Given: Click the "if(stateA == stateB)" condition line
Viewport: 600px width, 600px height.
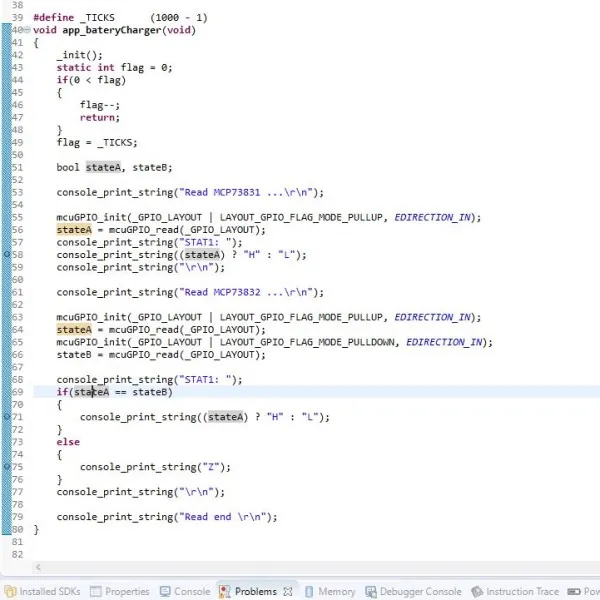Looking at the screenshot, I should [x=114, y=392].
